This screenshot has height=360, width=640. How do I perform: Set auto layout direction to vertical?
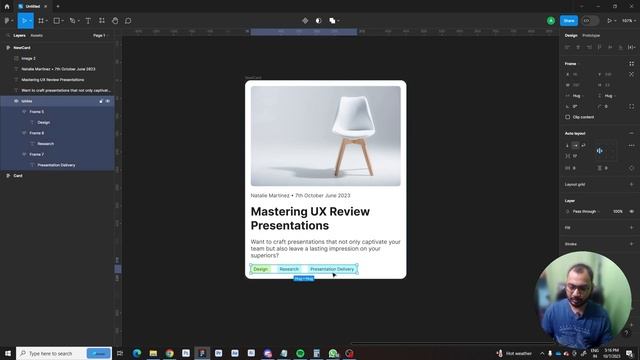[x=567, y=145]
